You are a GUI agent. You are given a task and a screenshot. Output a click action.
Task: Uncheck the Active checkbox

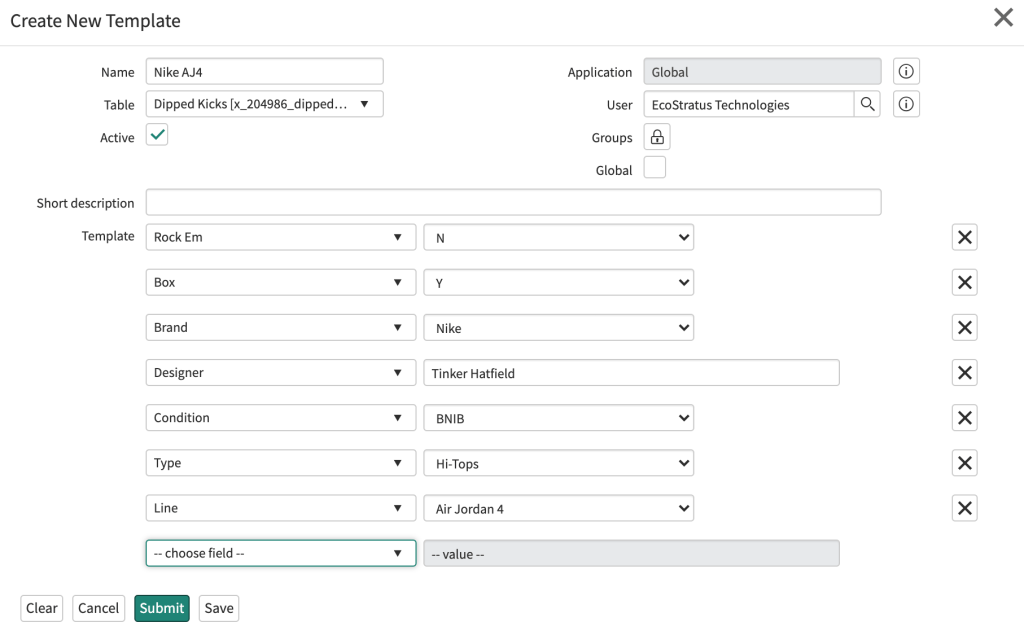[157, 135]
